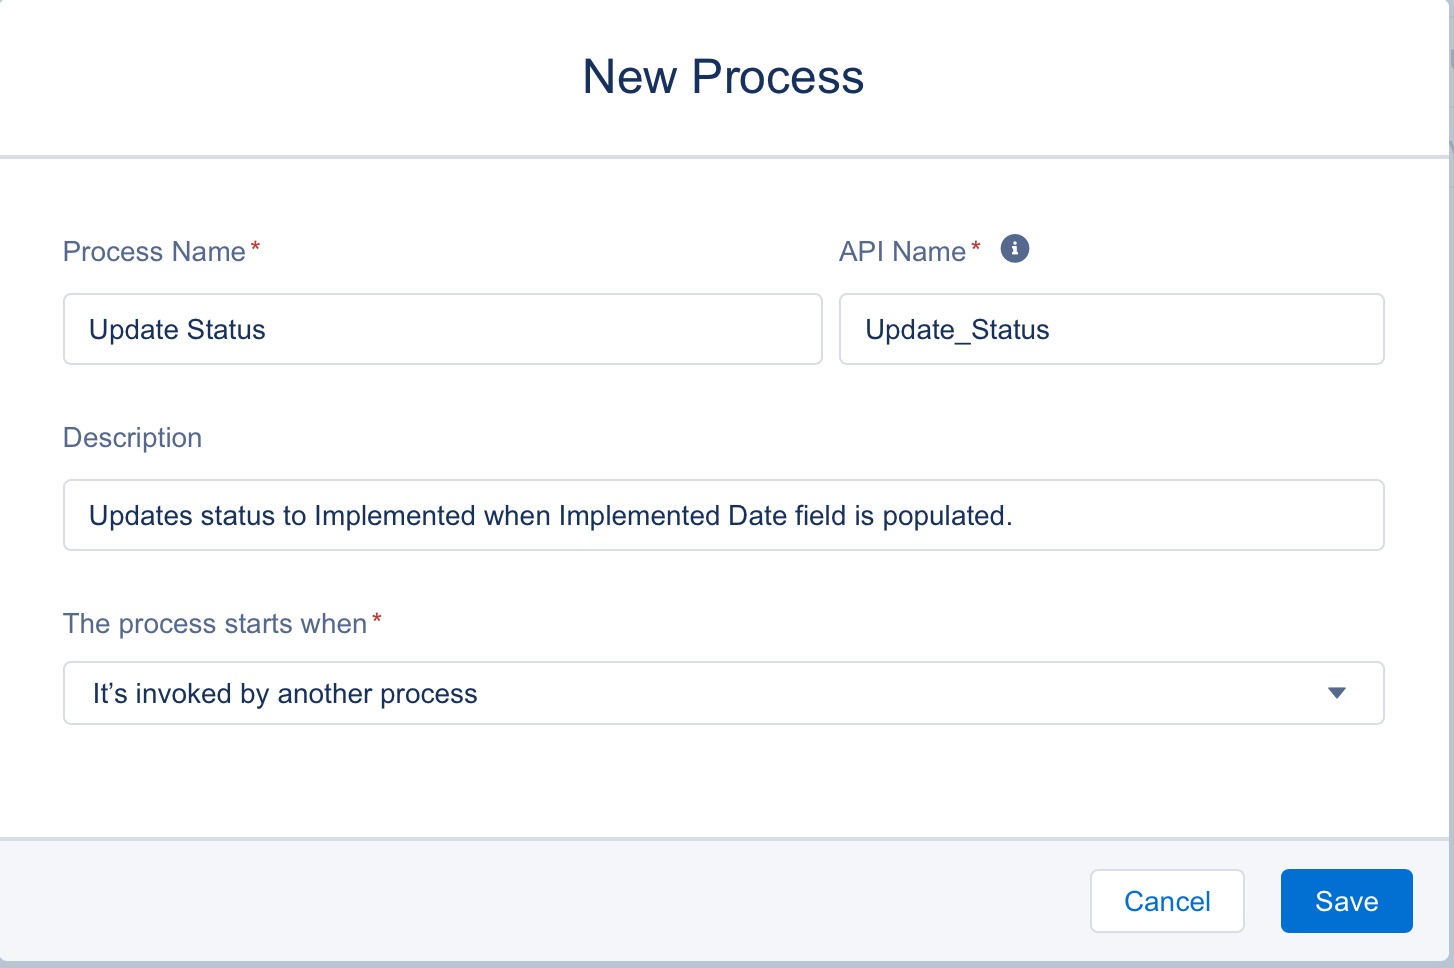Save the new process
1454x968 pixels.
pyautogui.click(x=1345, y=901)
